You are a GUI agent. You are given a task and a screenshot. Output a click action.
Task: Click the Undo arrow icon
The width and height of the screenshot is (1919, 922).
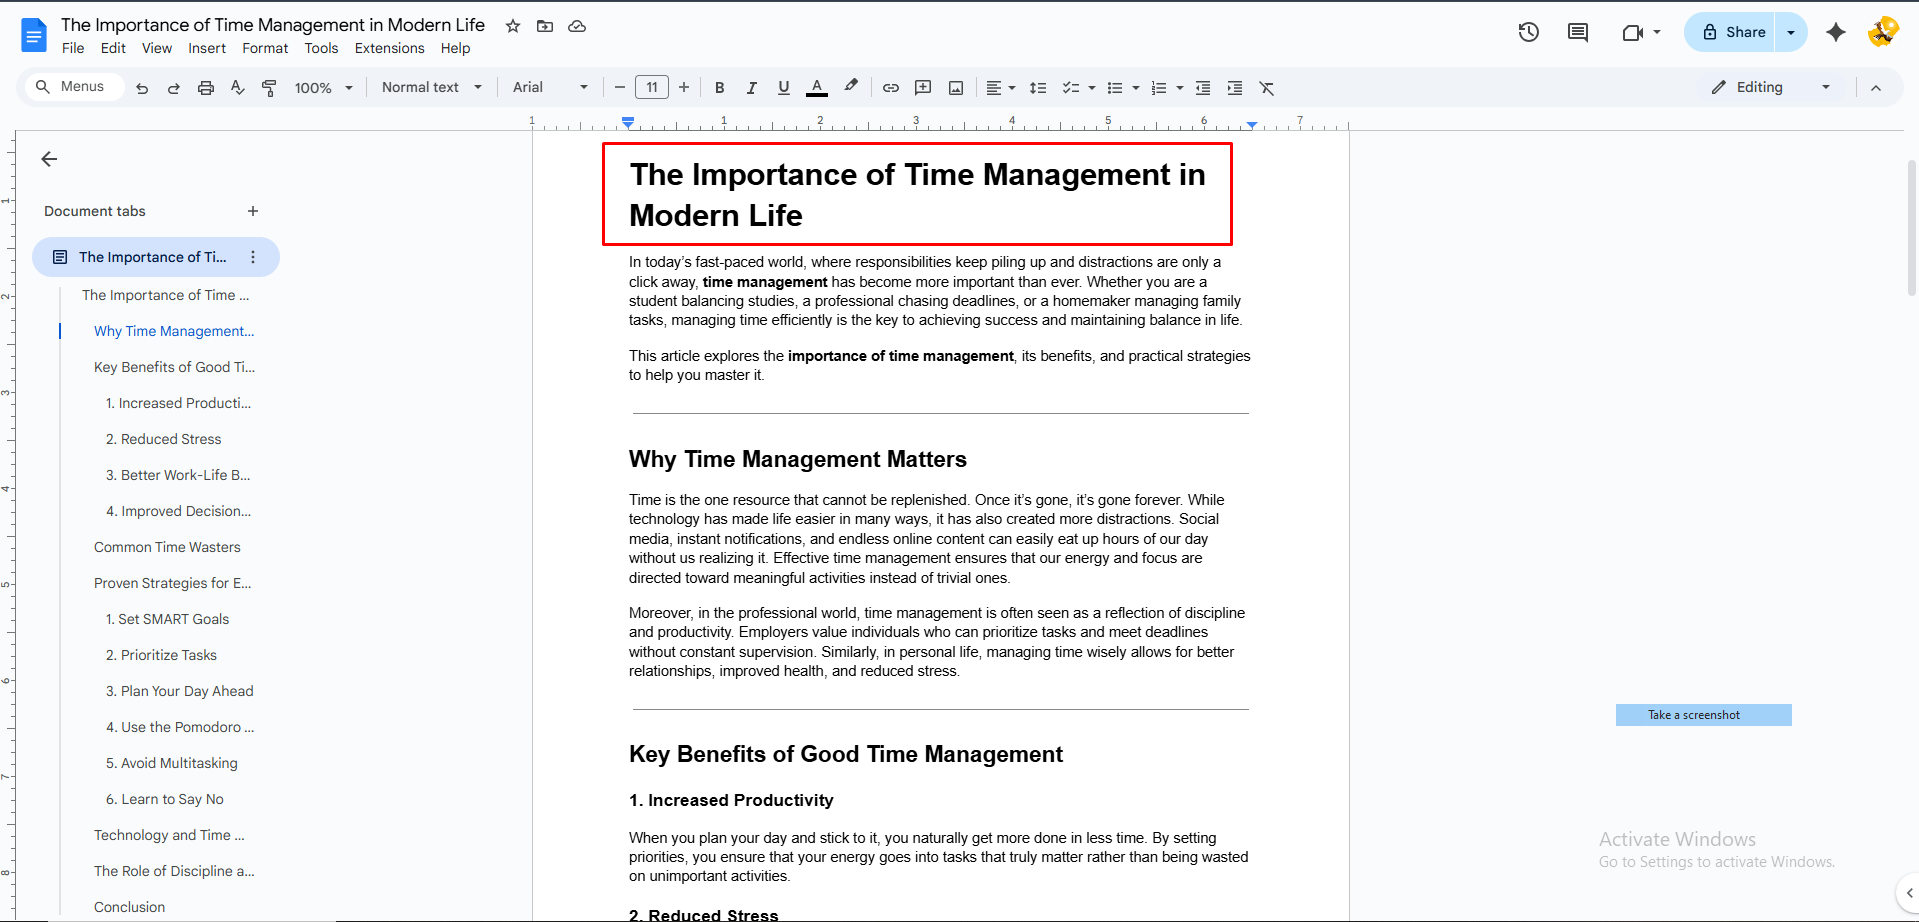click(142, 88)
